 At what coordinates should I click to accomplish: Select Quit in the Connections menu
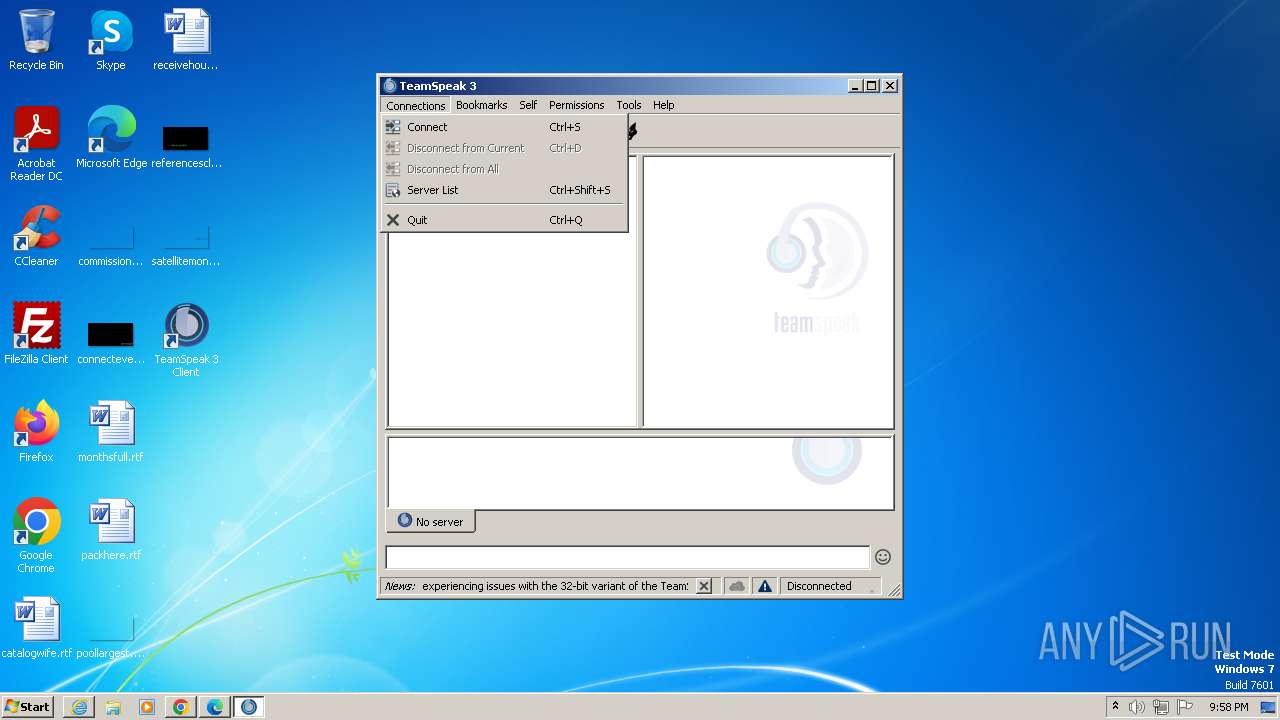point(504,220)
